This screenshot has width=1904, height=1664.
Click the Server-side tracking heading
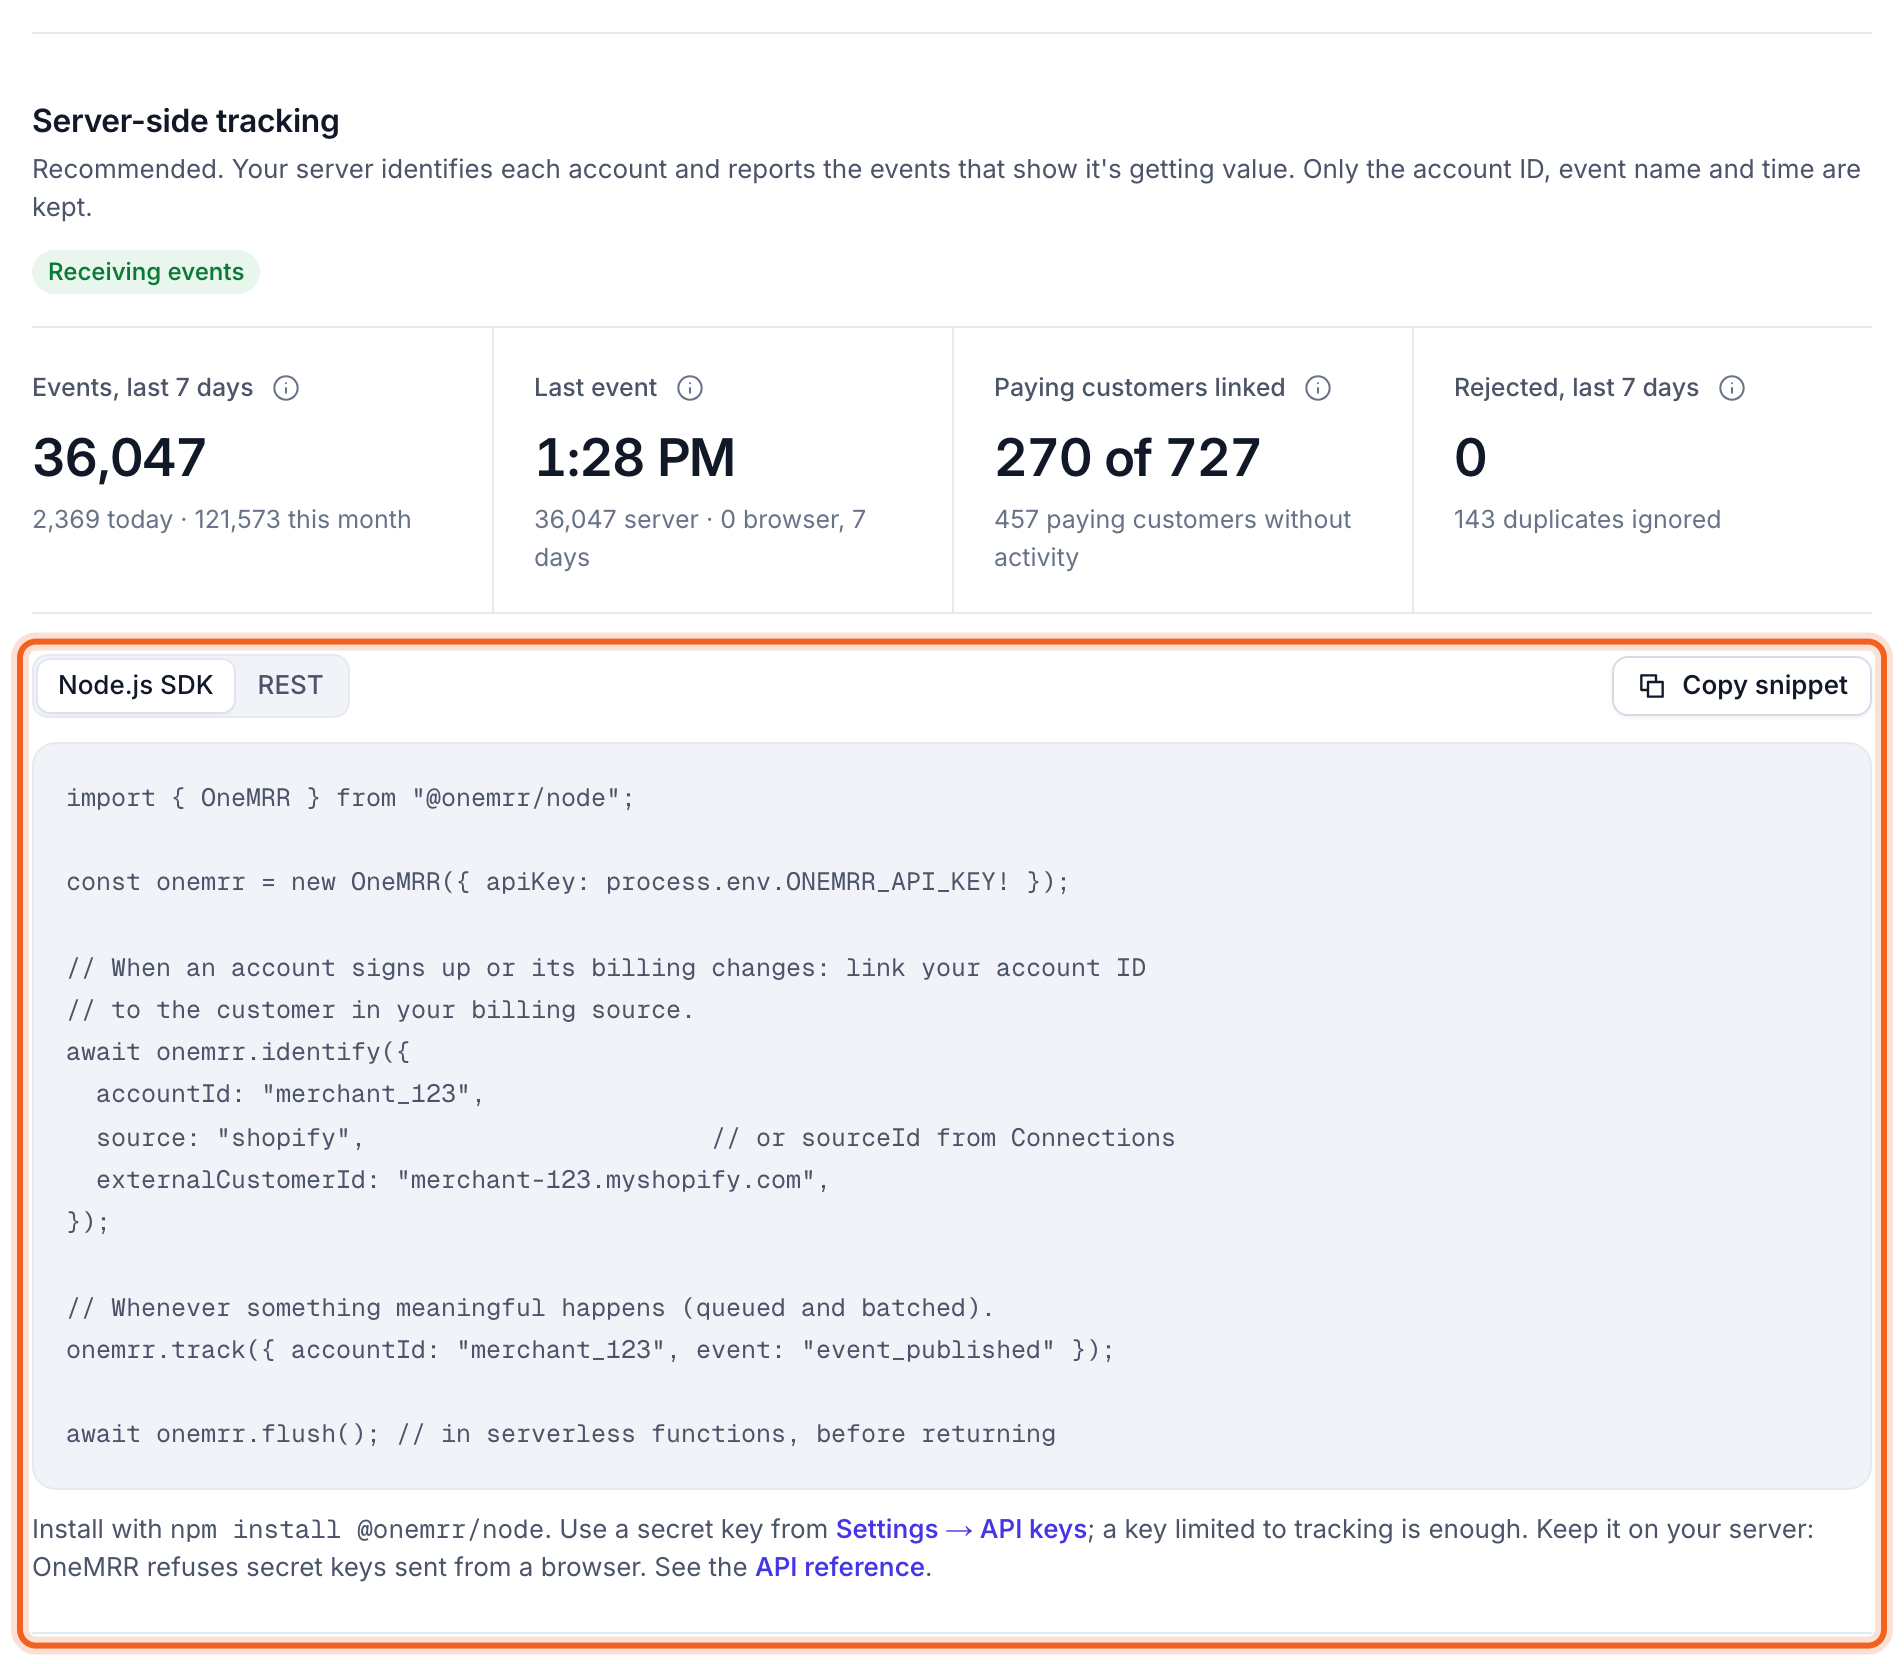(x=186, y=121)
